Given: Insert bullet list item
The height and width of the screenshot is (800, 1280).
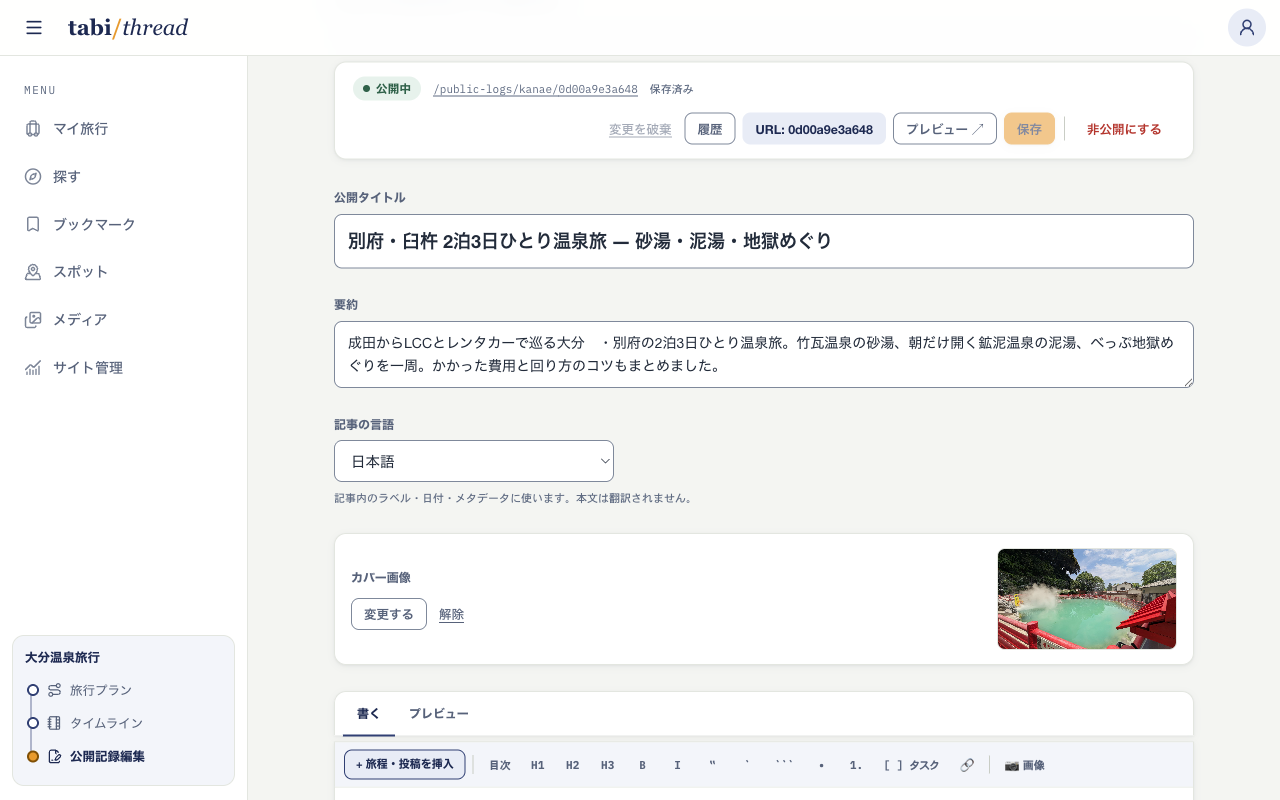Looking at the screenshot, I should (821, 765).
